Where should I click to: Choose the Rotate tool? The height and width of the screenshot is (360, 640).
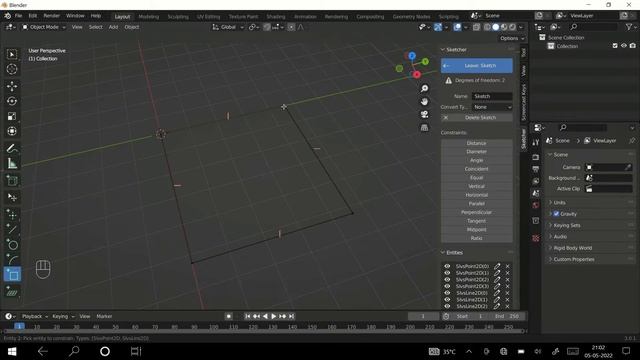pyautogui.click(x=12, y=101)
